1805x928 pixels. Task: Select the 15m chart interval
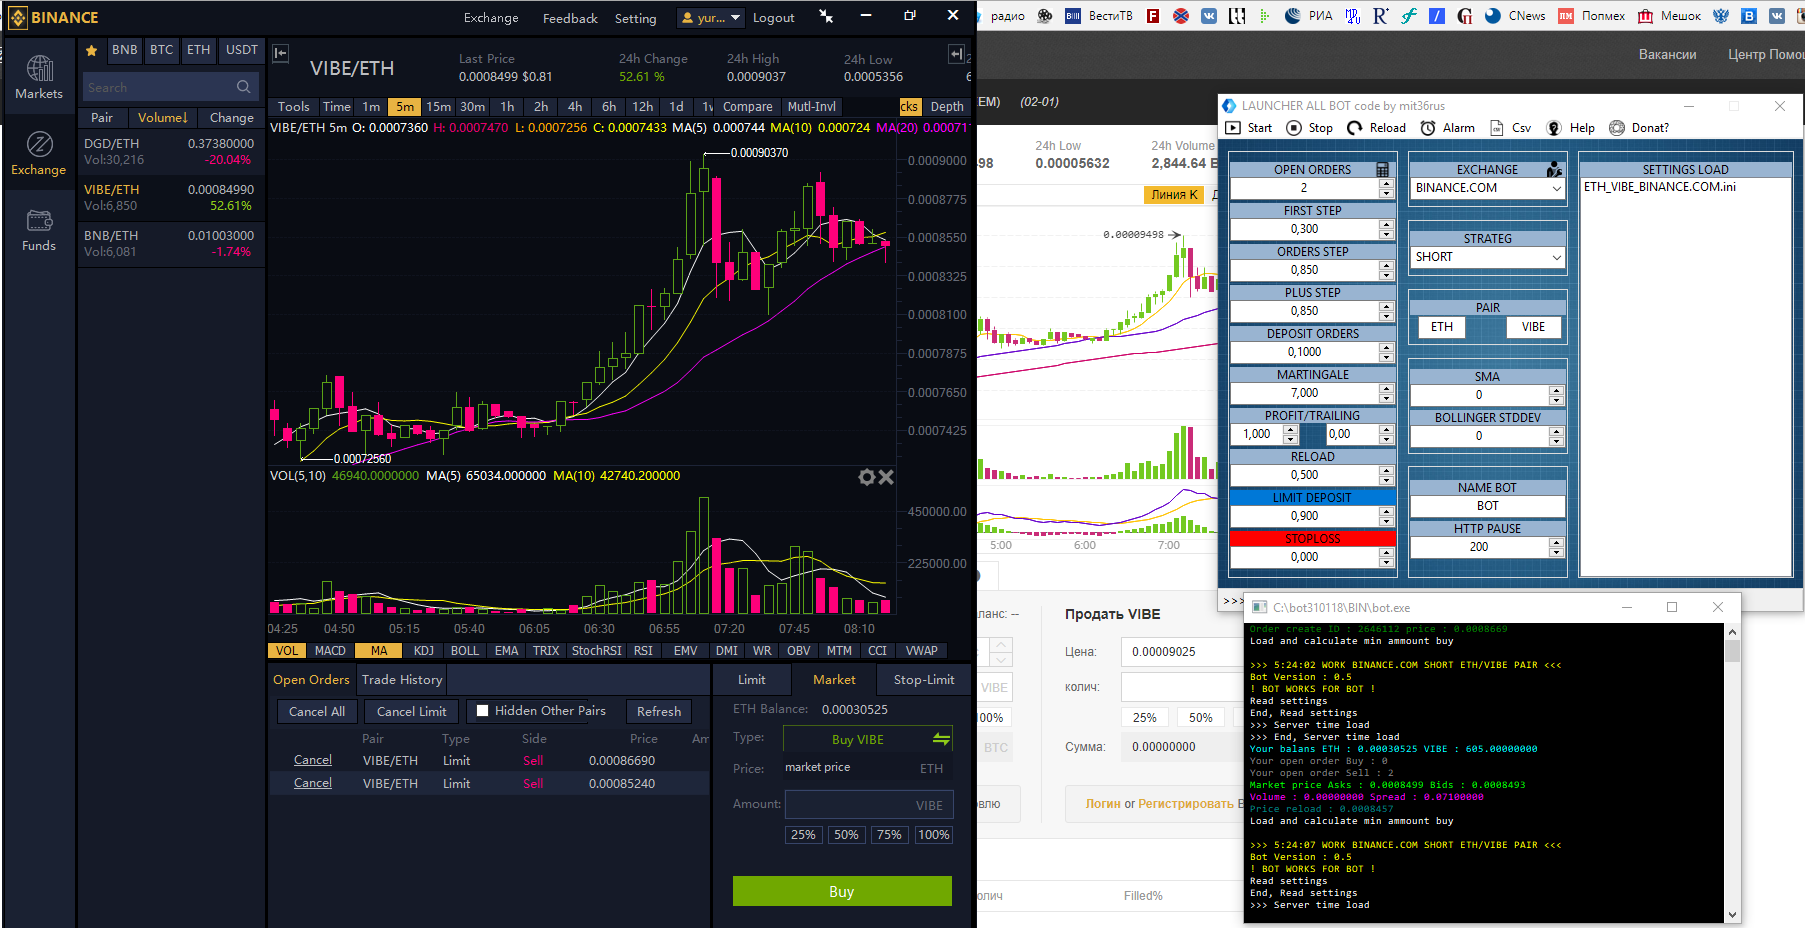[438, 107]
